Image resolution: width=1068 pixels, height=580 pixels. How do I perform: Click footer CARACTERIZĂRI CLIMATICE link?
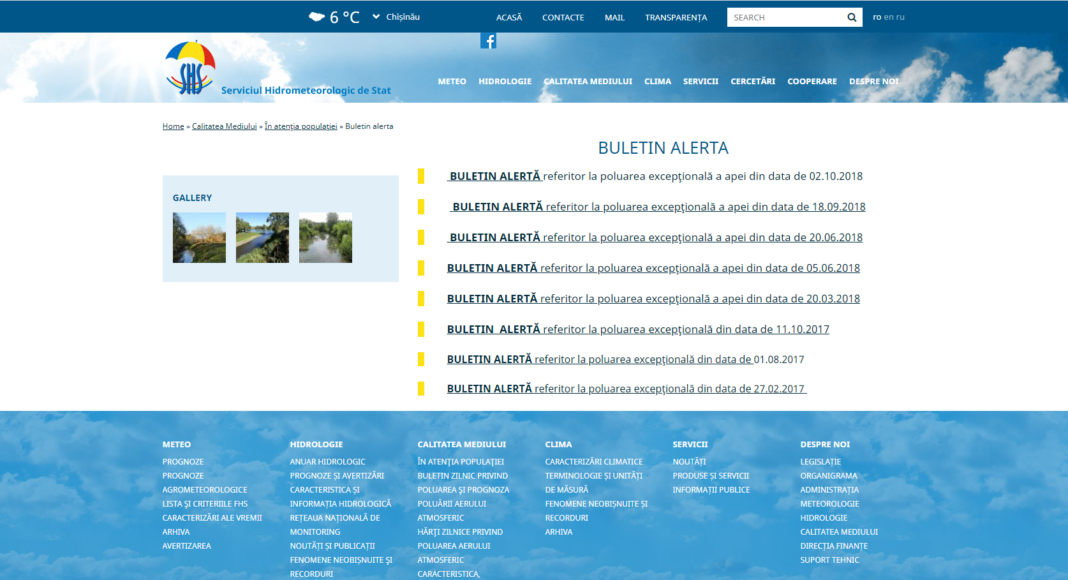[594, 462]
